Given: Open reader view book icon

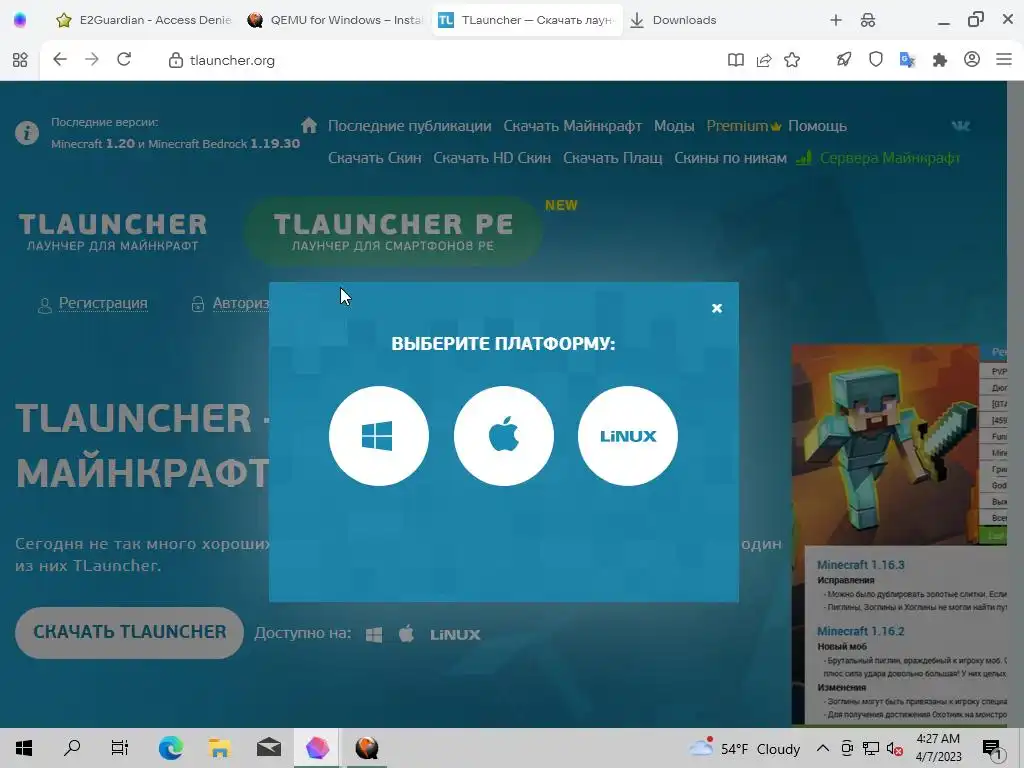Looking at the screenshot, I should 735,60.
